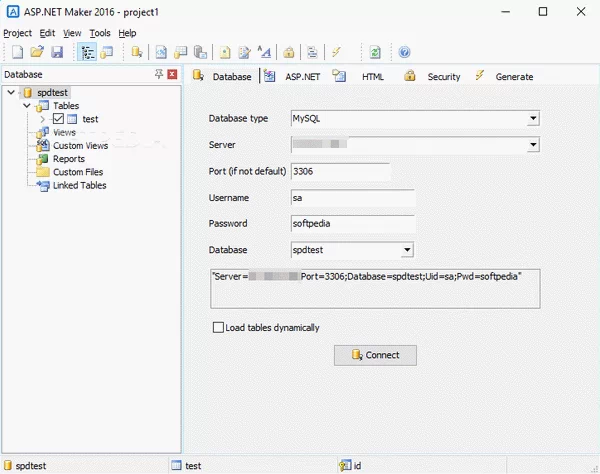Click the yellow note page toolbar icon
The image size is (600, 474).
pyautogui.click(x=225, y=52)
